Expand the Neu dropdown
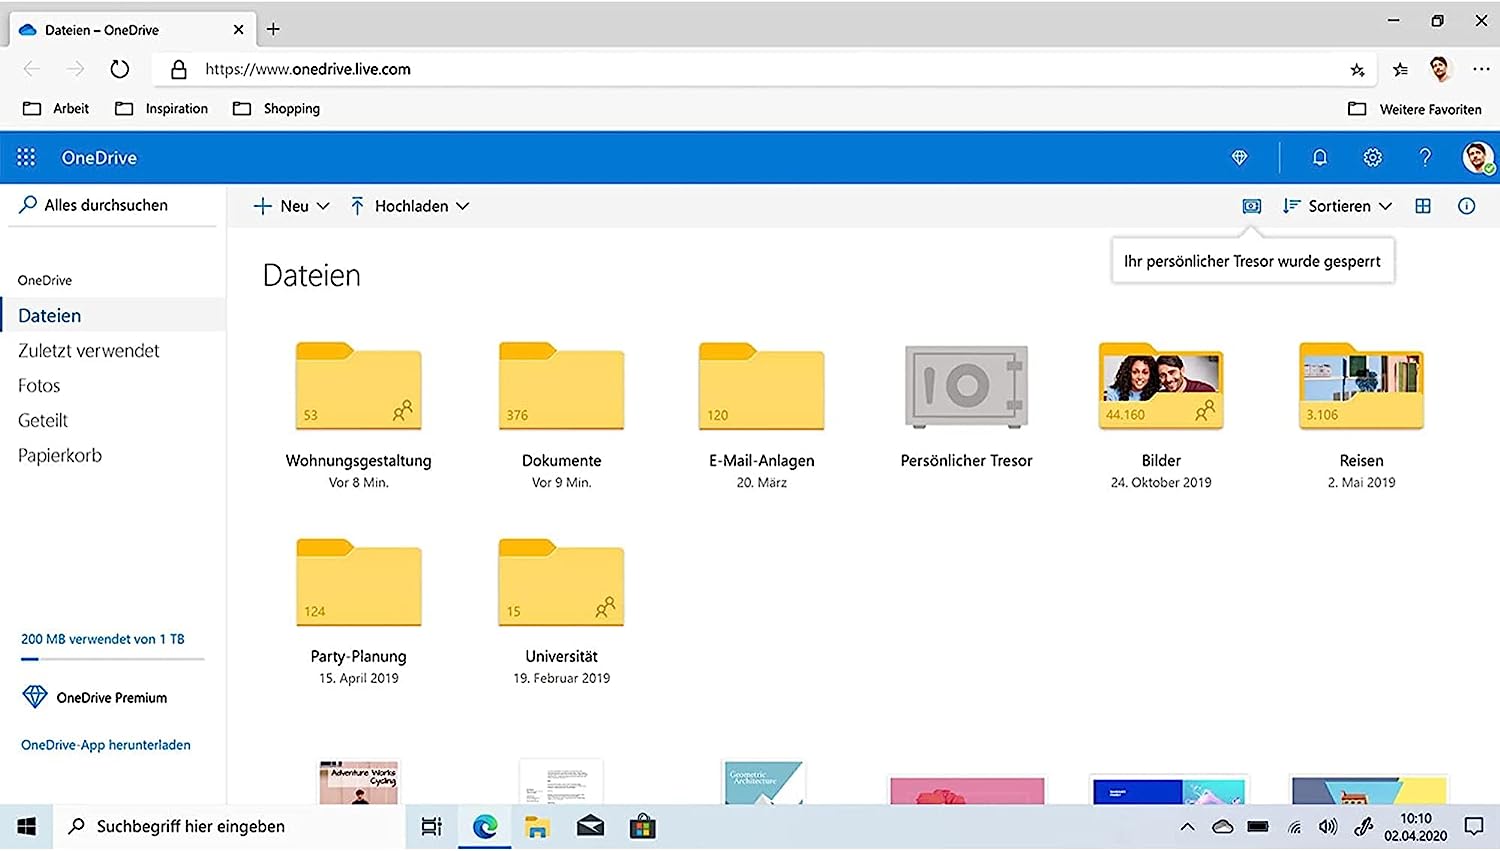This screenshot has height=851, width=1500. (291, 206)
